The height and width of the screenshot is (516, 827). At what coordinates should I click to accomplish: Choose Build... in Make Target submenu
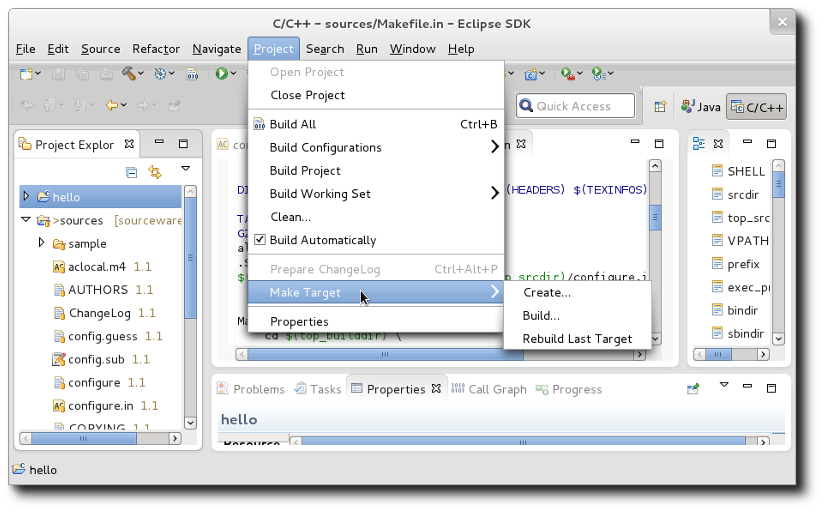(577, 316)
